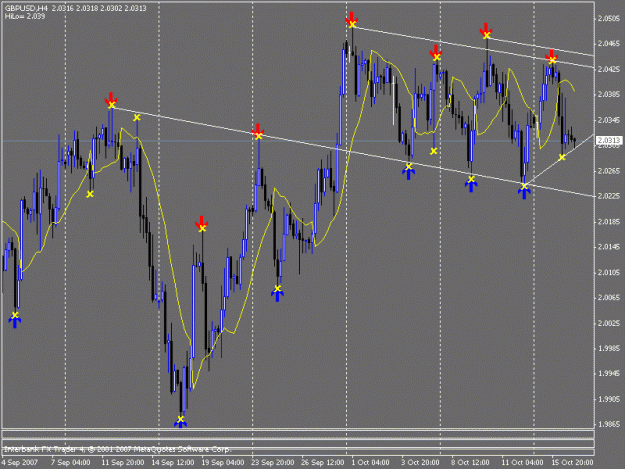Viewport: 625px width, 469px height.
Task: Select the blue up arrow above 4 Sep 2007
Action: (15, 321)
